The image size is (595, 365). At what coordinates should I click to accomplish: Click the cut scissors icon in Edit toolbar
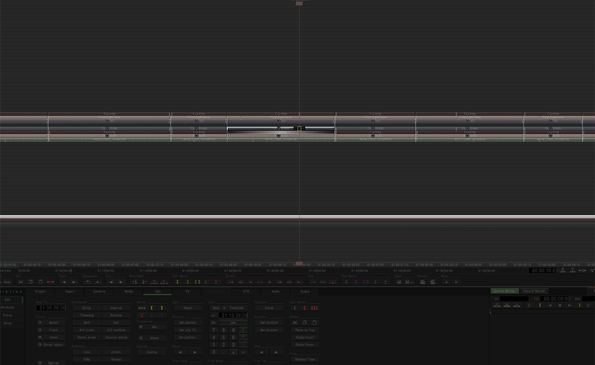tap(21, 282)
